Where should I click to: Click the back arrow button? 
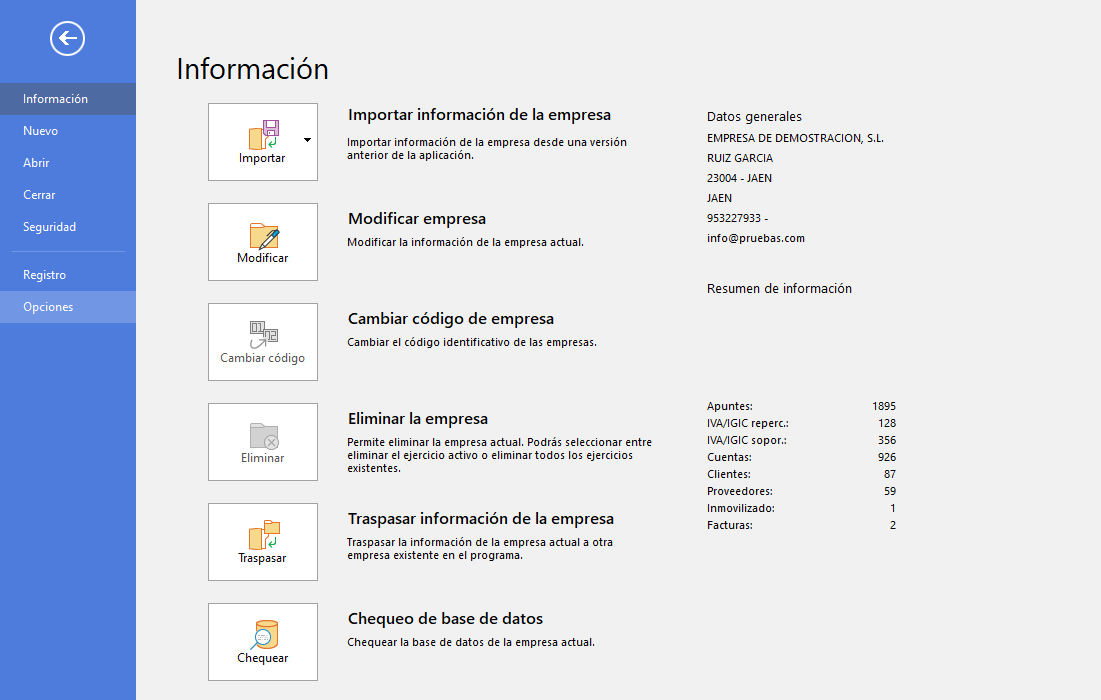click(67, 39)
